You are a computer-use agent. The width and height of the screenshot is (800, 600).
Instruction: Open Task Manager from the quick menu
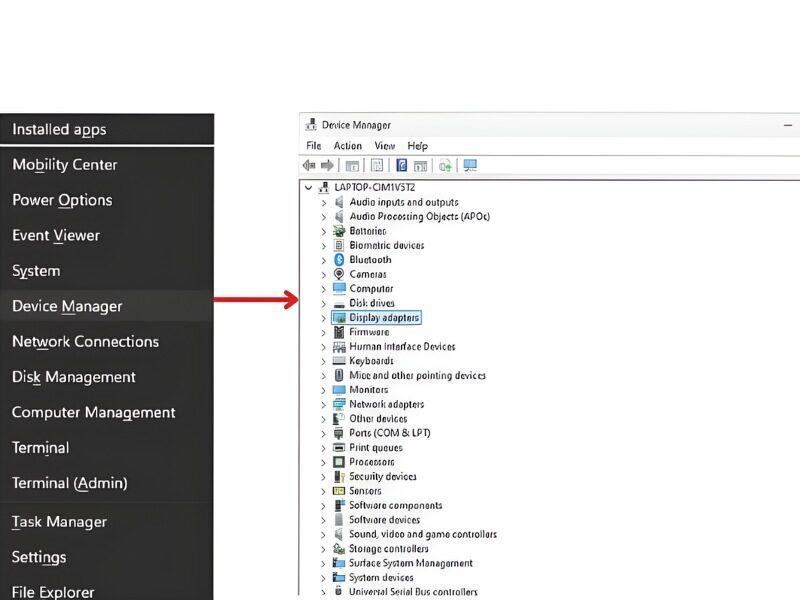tap(59, 522)
